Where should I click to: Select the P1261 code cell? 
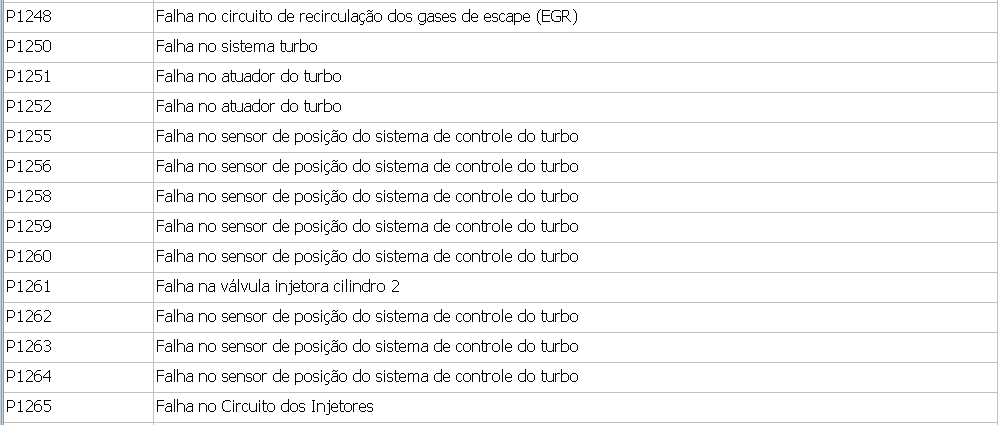coord(29,287)
